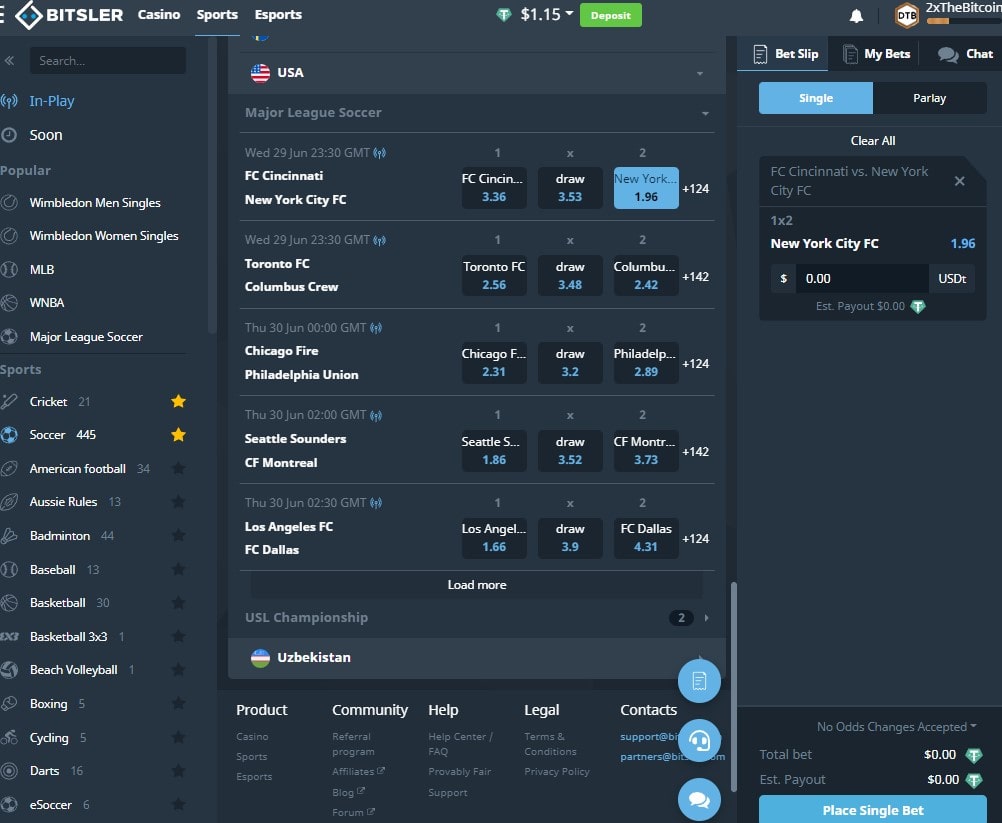1002x823 pixels.
Task: Open floating bet slip round button
Action: click(x=699, y=681)
